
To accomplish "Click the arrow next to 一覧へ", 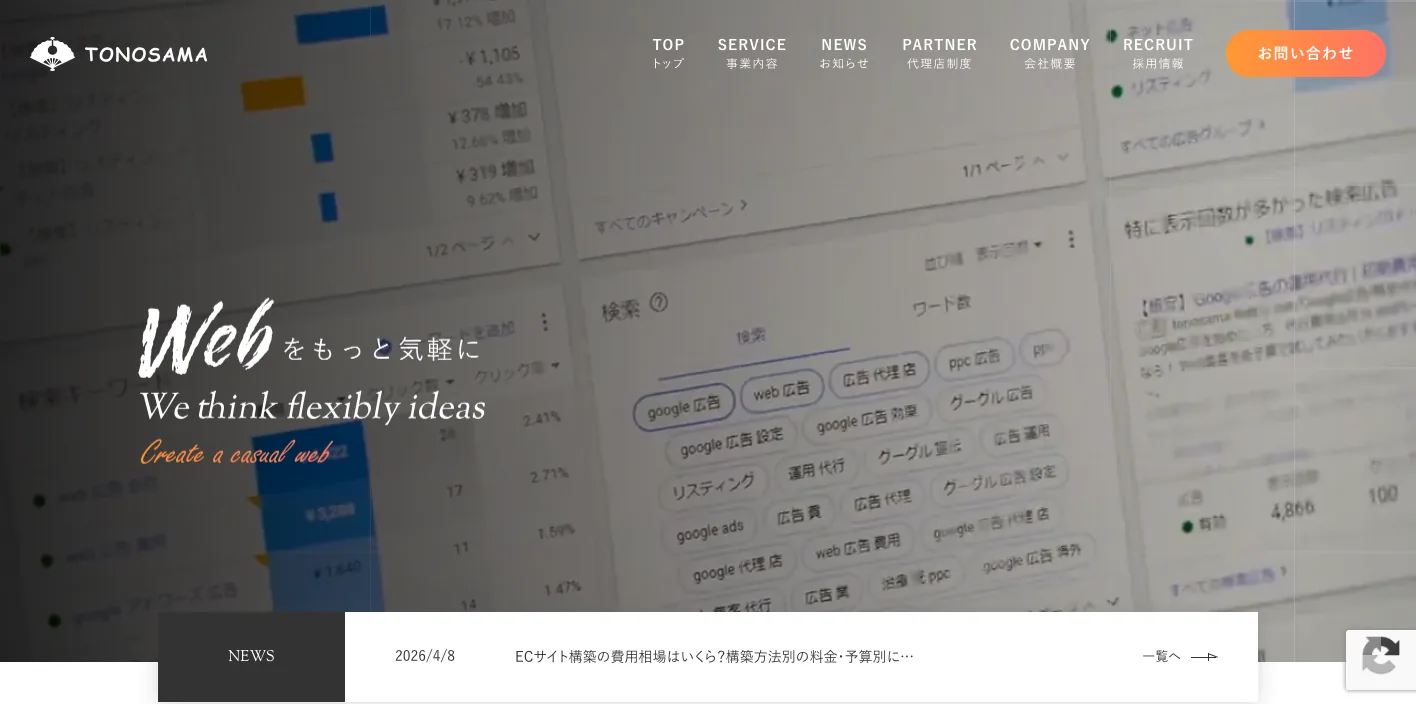I will [x=1204, y=657].
